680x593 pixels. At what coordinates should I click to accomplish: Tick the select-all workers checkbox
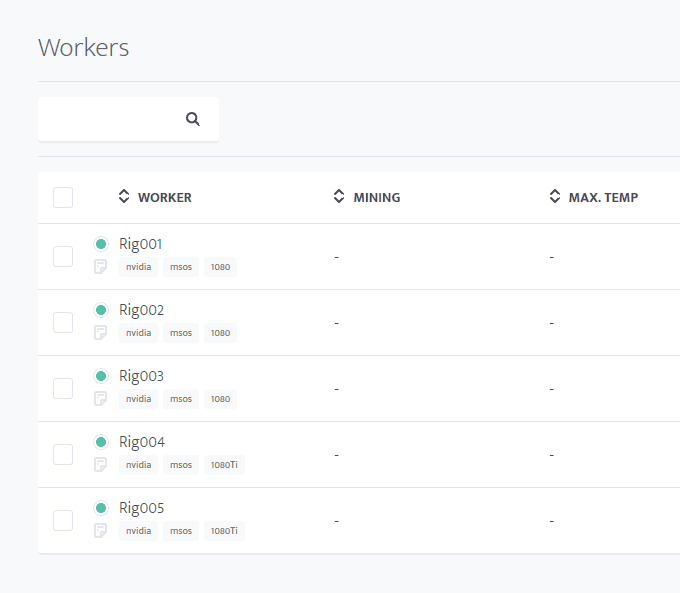click(x=63, y=197)
